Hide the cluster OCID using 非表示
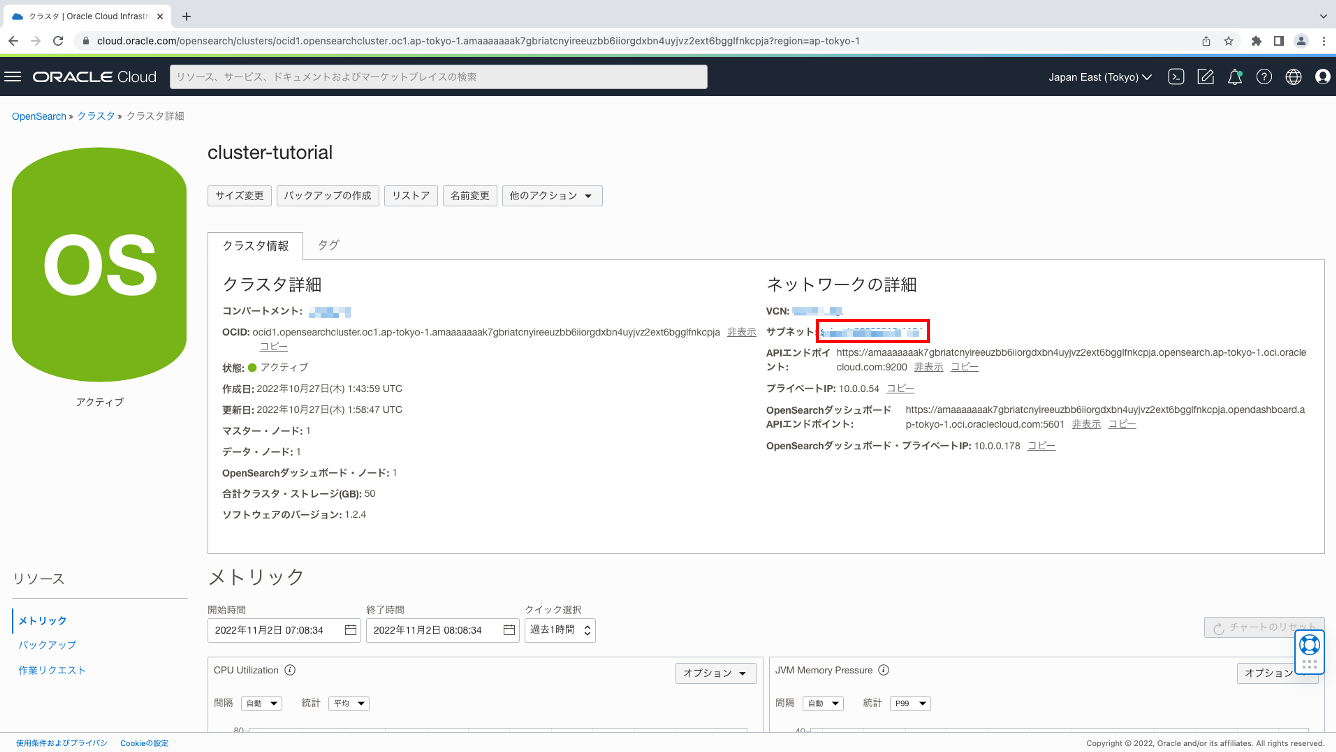Screen dimensions: 1336x752 click(x=740, y=332)
